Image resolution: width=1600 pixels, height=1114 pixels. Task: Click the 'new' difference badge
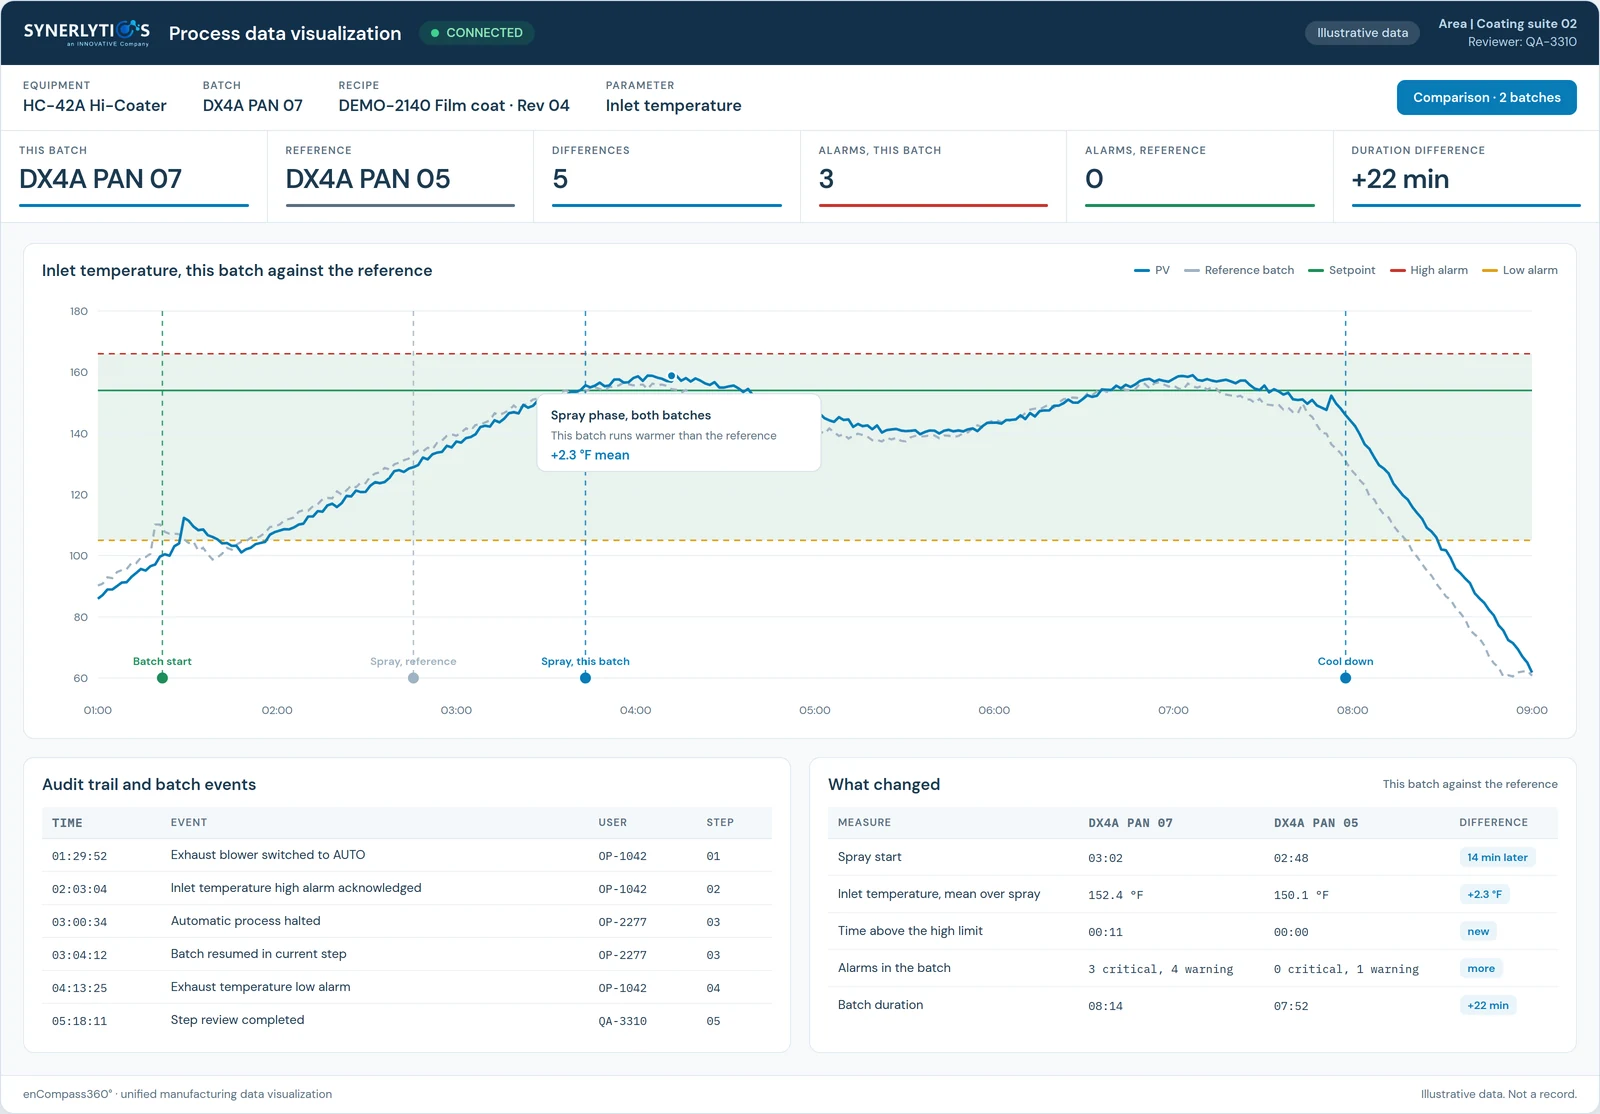pos(1478,931)
